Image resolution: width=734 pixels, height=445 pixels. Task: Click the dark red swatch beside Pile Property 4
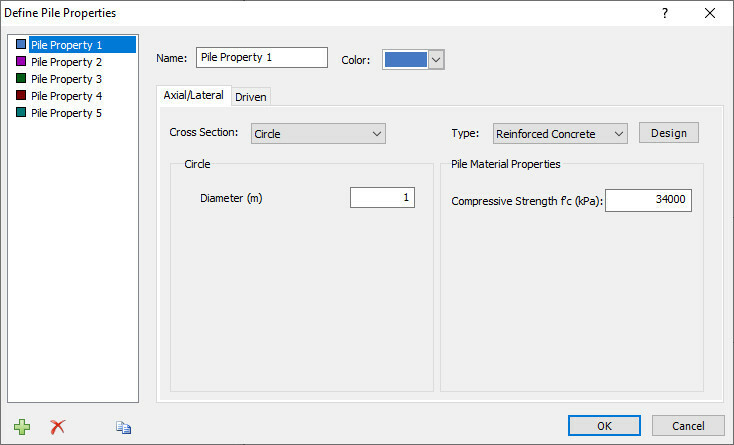point(21,95)
